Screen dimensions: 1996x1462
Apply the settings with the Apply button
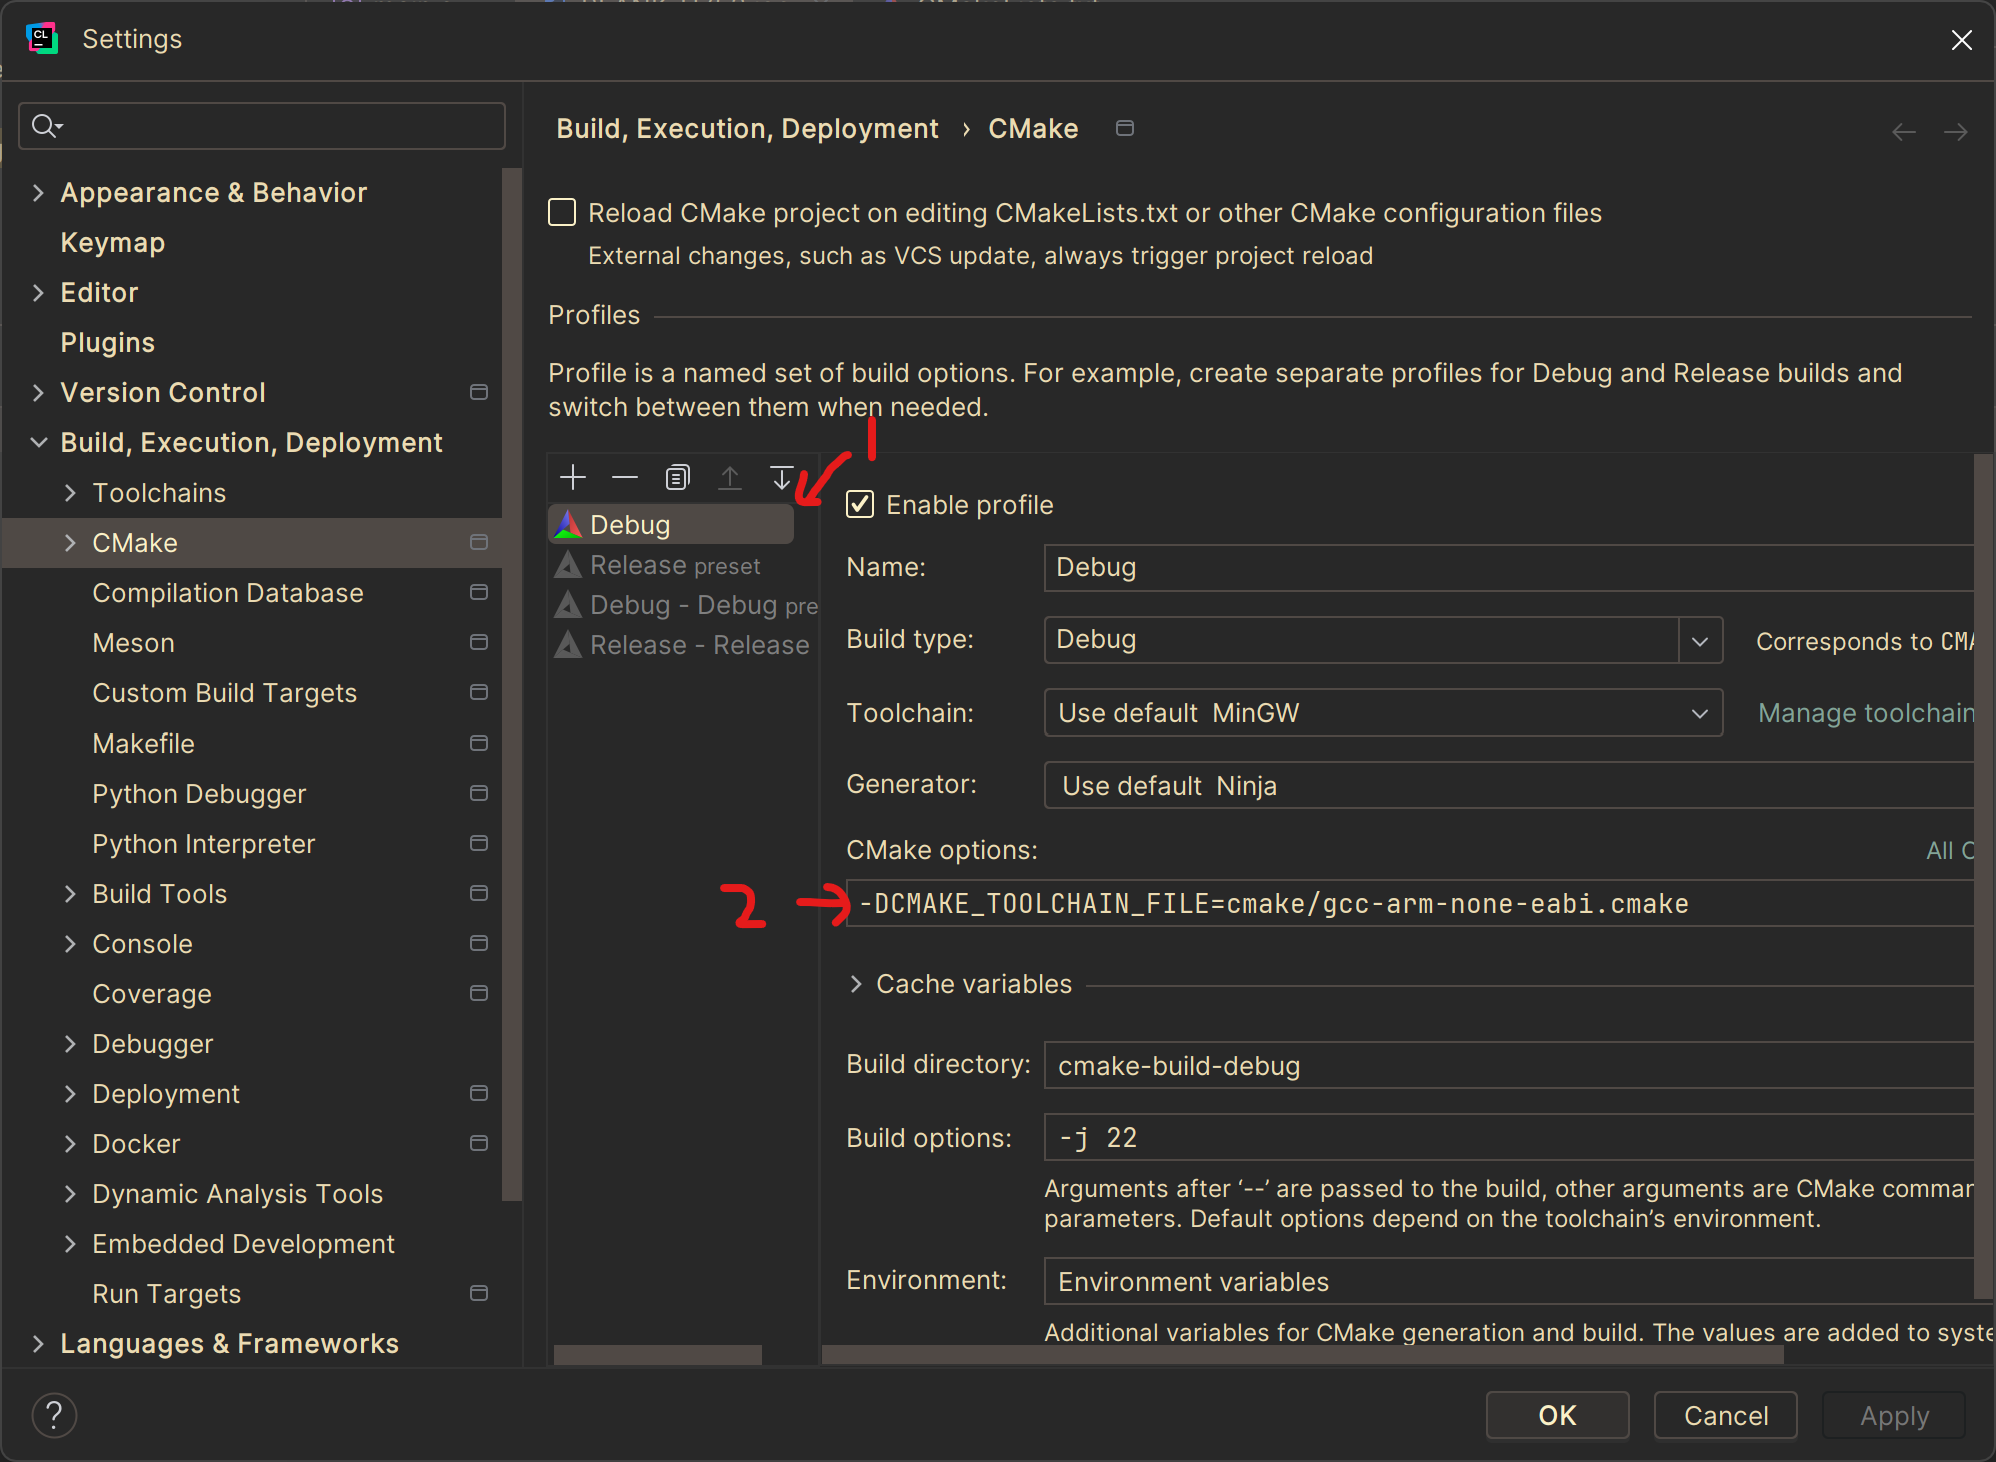click(x=1893, y=1415)
